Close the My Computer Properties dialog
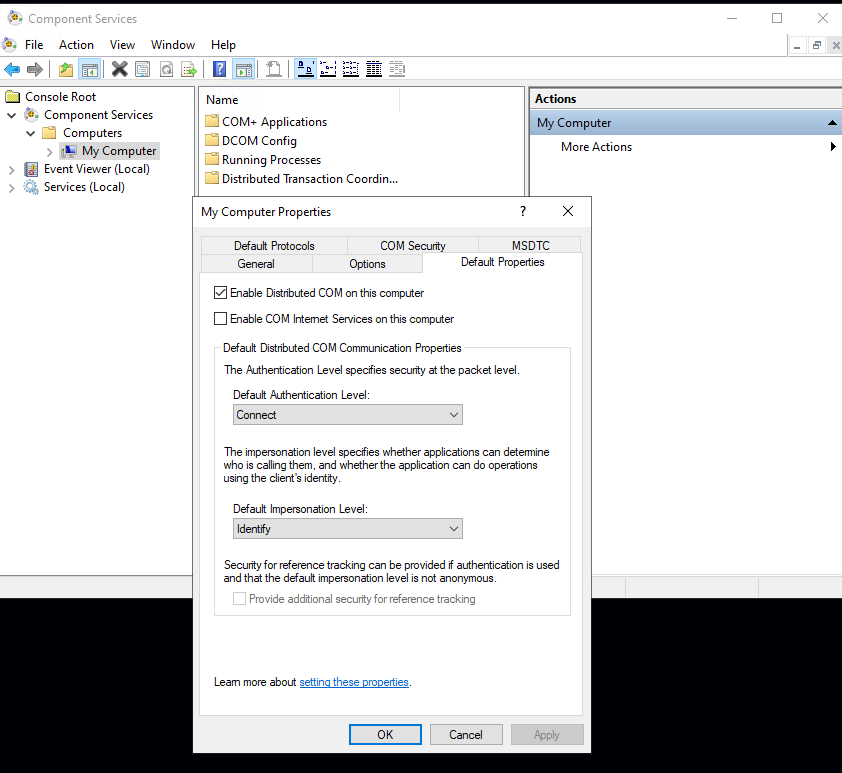 coord(568,211)
